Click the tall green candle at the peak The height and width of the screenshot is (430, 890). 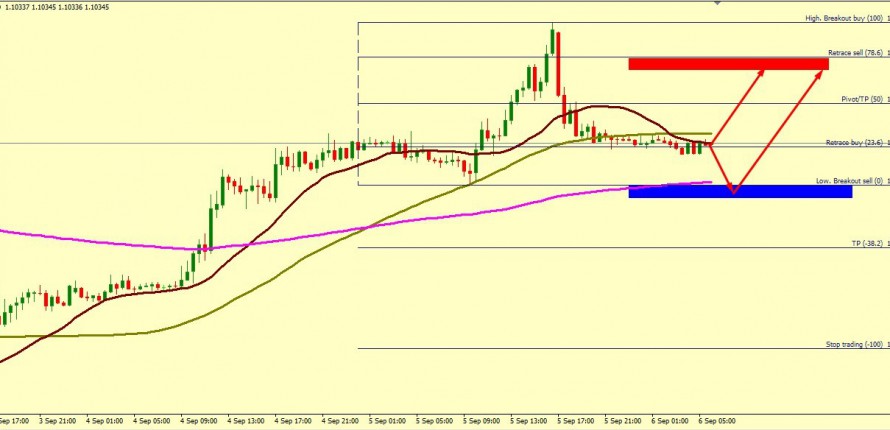[x=552, y=40]
